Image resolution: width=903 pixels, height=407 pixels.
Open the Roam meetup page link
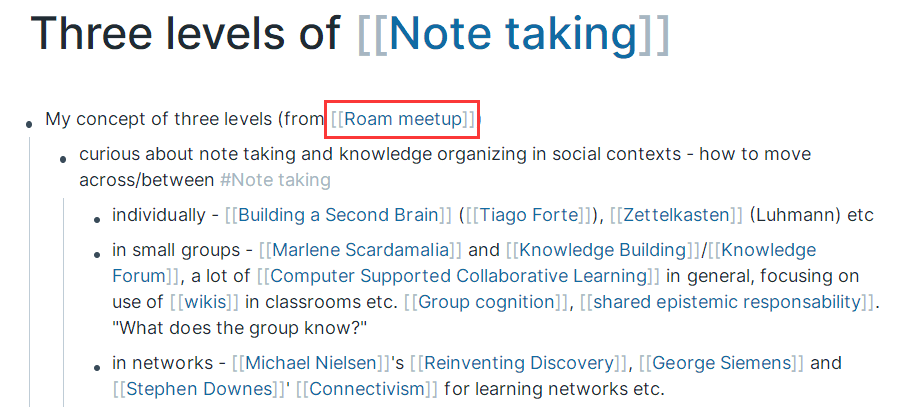(x=403, y=119)
